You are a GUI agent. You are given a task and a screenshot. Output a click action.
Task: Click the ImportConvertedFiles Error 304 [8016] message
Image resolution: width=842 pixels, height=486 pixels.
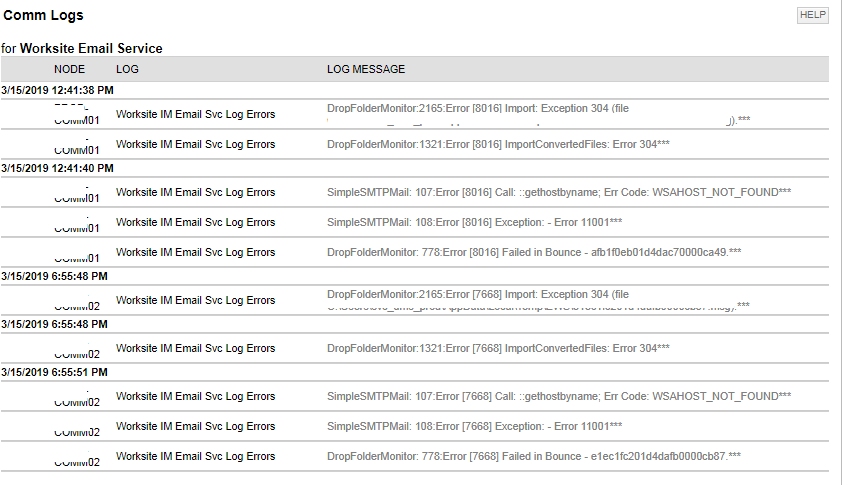pyautogui.click(x=498, y=144)
